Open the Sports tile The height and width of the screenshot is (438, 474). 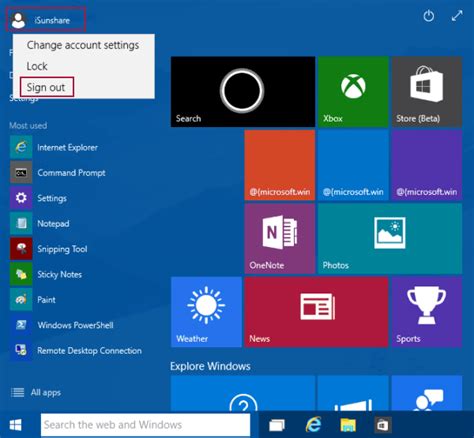pyautogui.click(x=427, y=312)
